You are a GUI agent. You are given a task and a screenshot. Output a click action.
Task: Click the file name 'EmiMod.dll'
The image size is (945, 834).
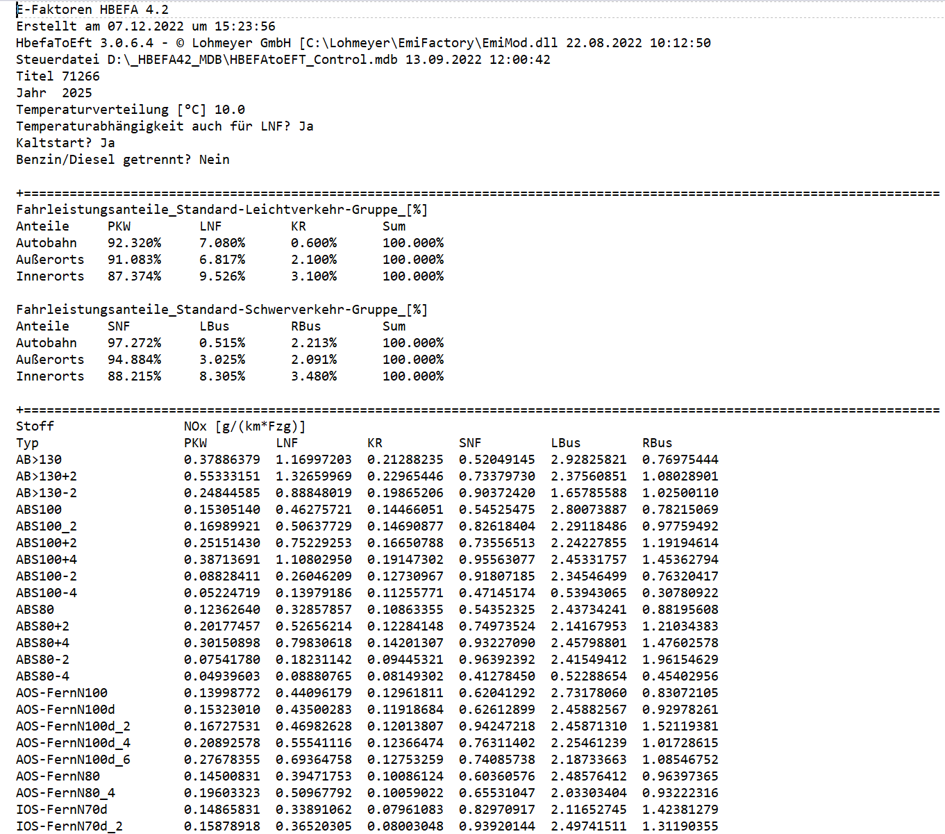click(x=520, y=43)
